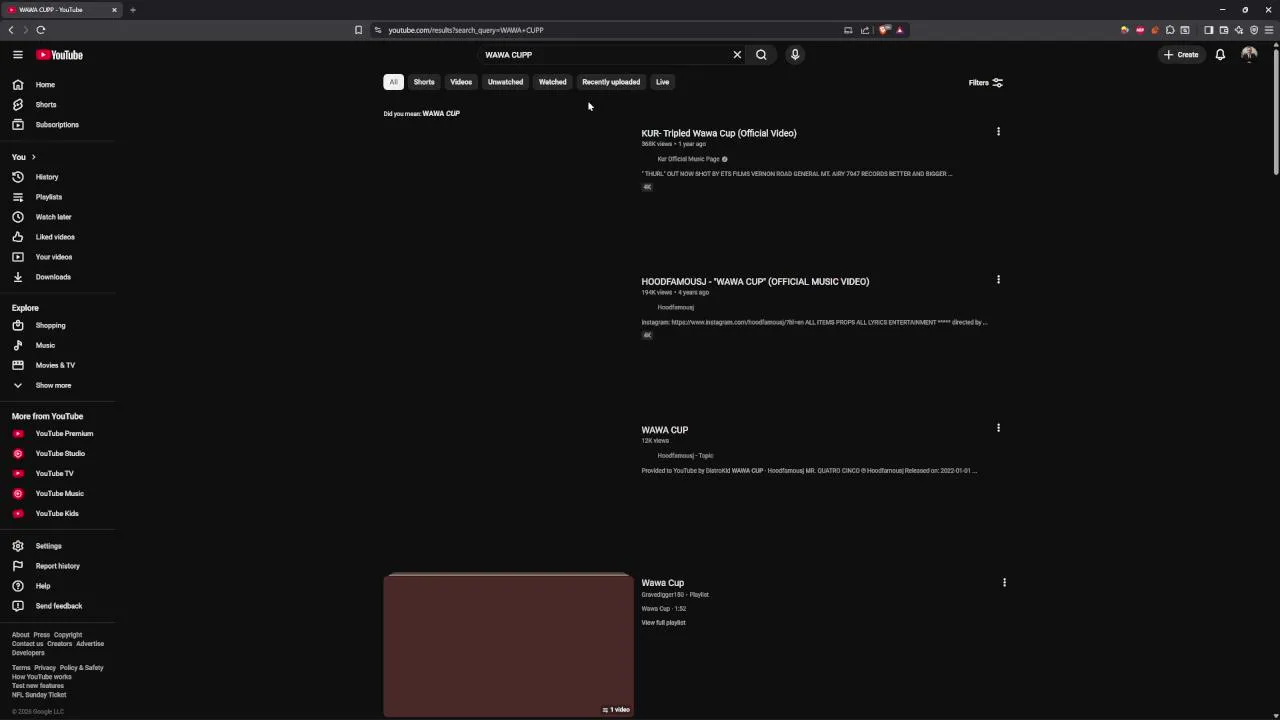Clear the search box with the X
This screenshot has width=1280, height=720.
(x=737, y=55)
